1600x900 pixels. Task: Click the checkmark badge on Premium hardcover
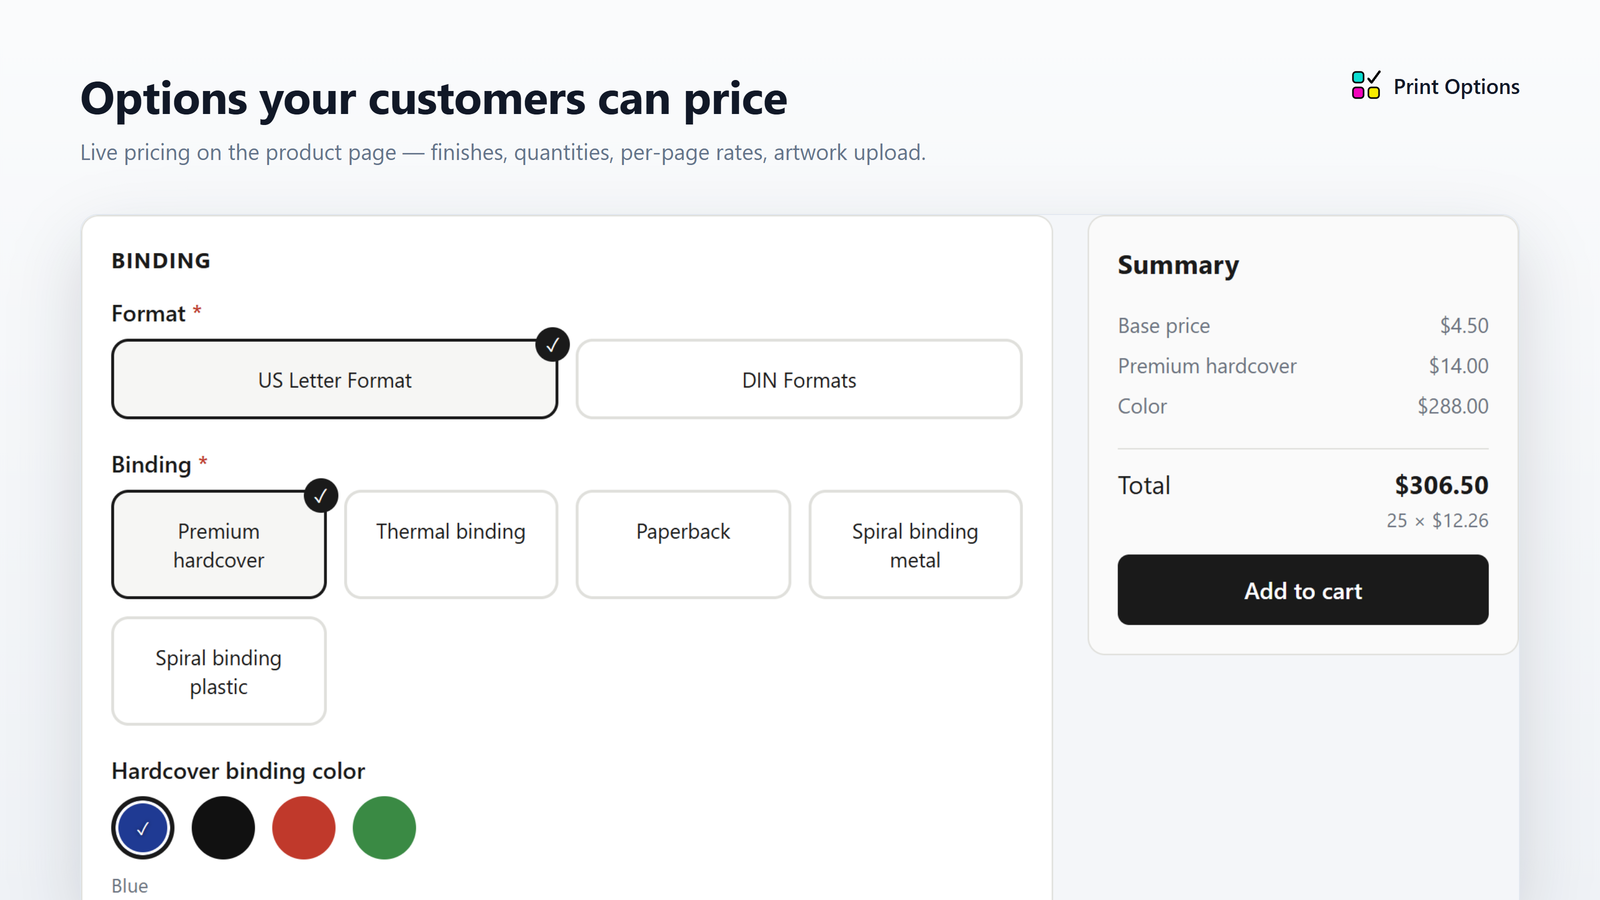(321, 495)
